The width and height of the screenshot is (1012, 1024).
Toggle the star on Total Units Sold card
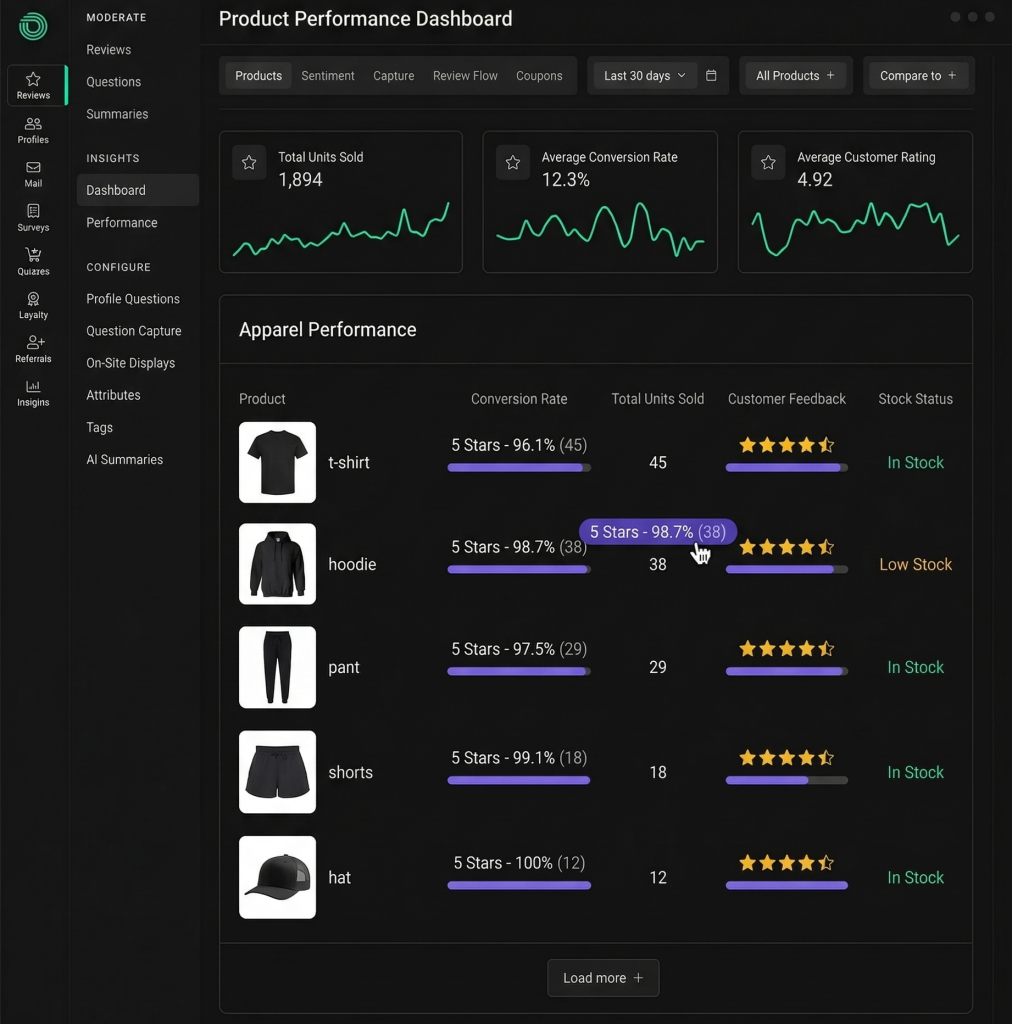click(249, 162)
